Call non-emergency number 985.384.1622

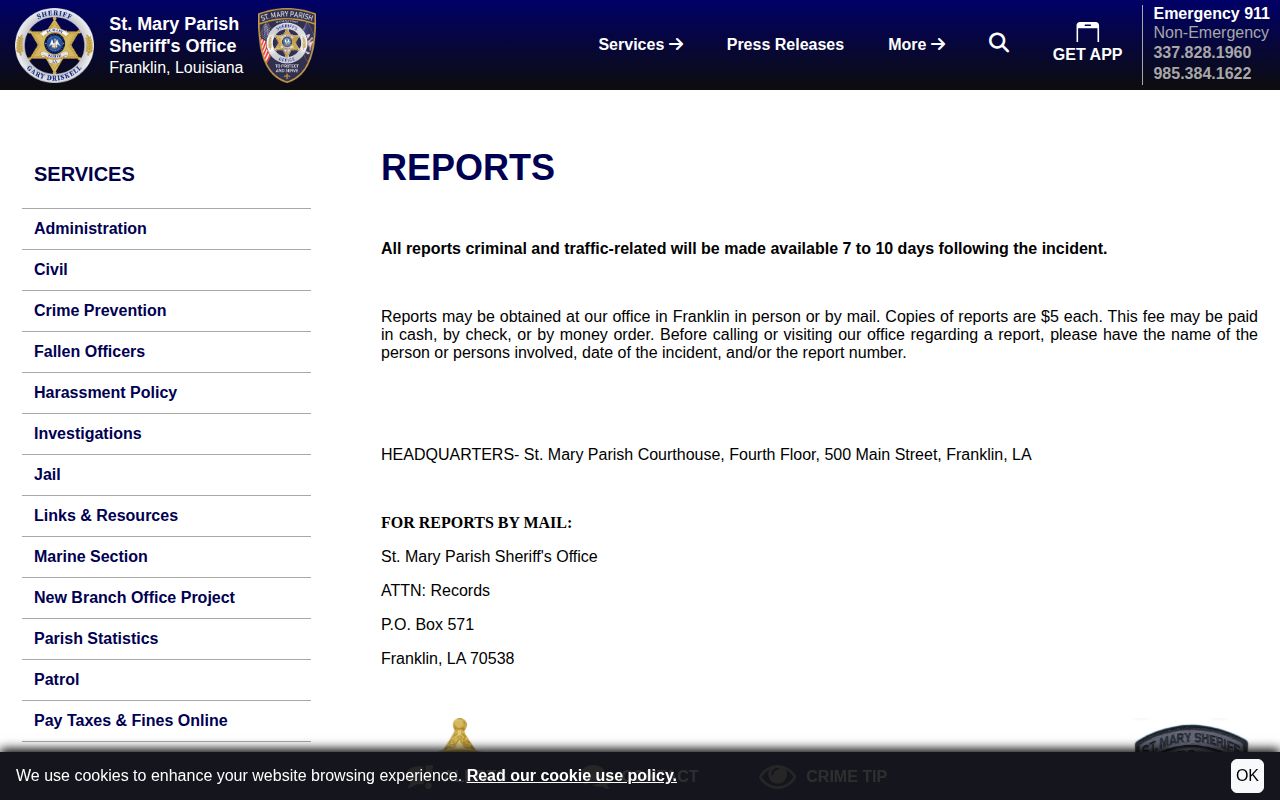pyautogui.click(x=1202, y=73)
